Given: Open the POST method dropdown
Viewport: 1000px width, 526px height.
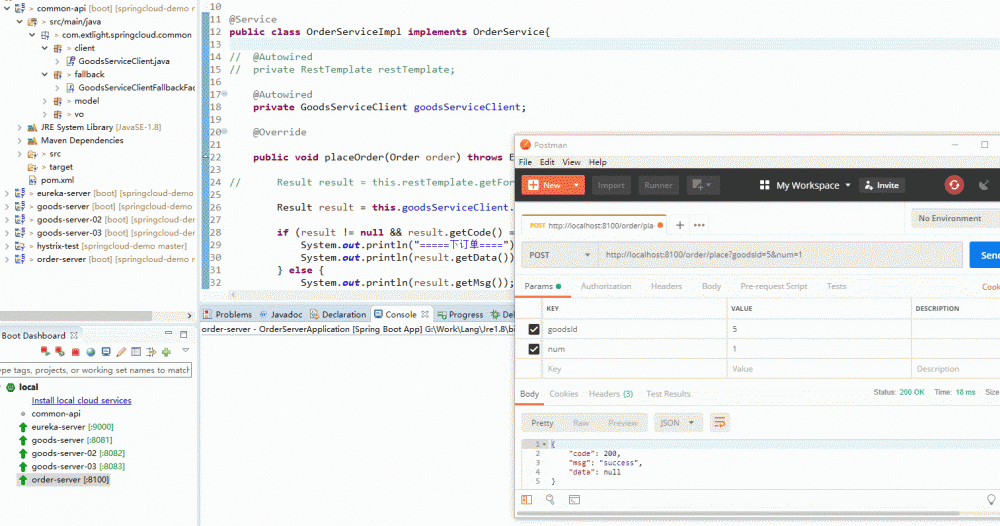Looking at the screenshot, I should click(x=557, y=255).
